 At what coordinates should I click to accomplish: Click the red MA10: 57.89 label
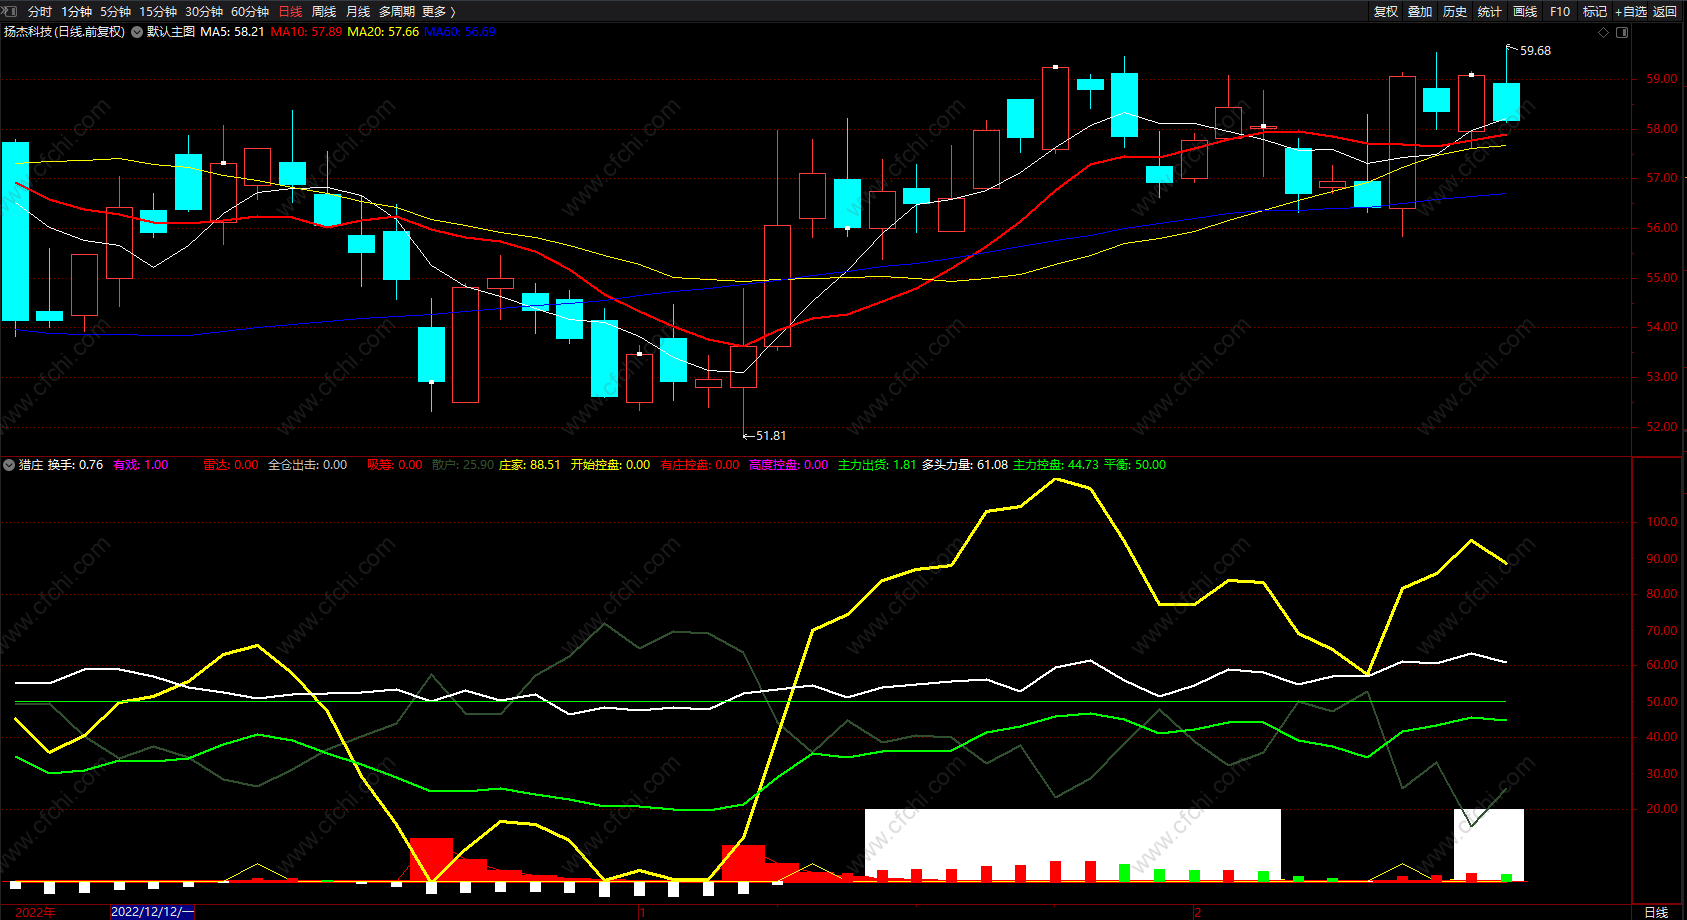tap(306, 32)
